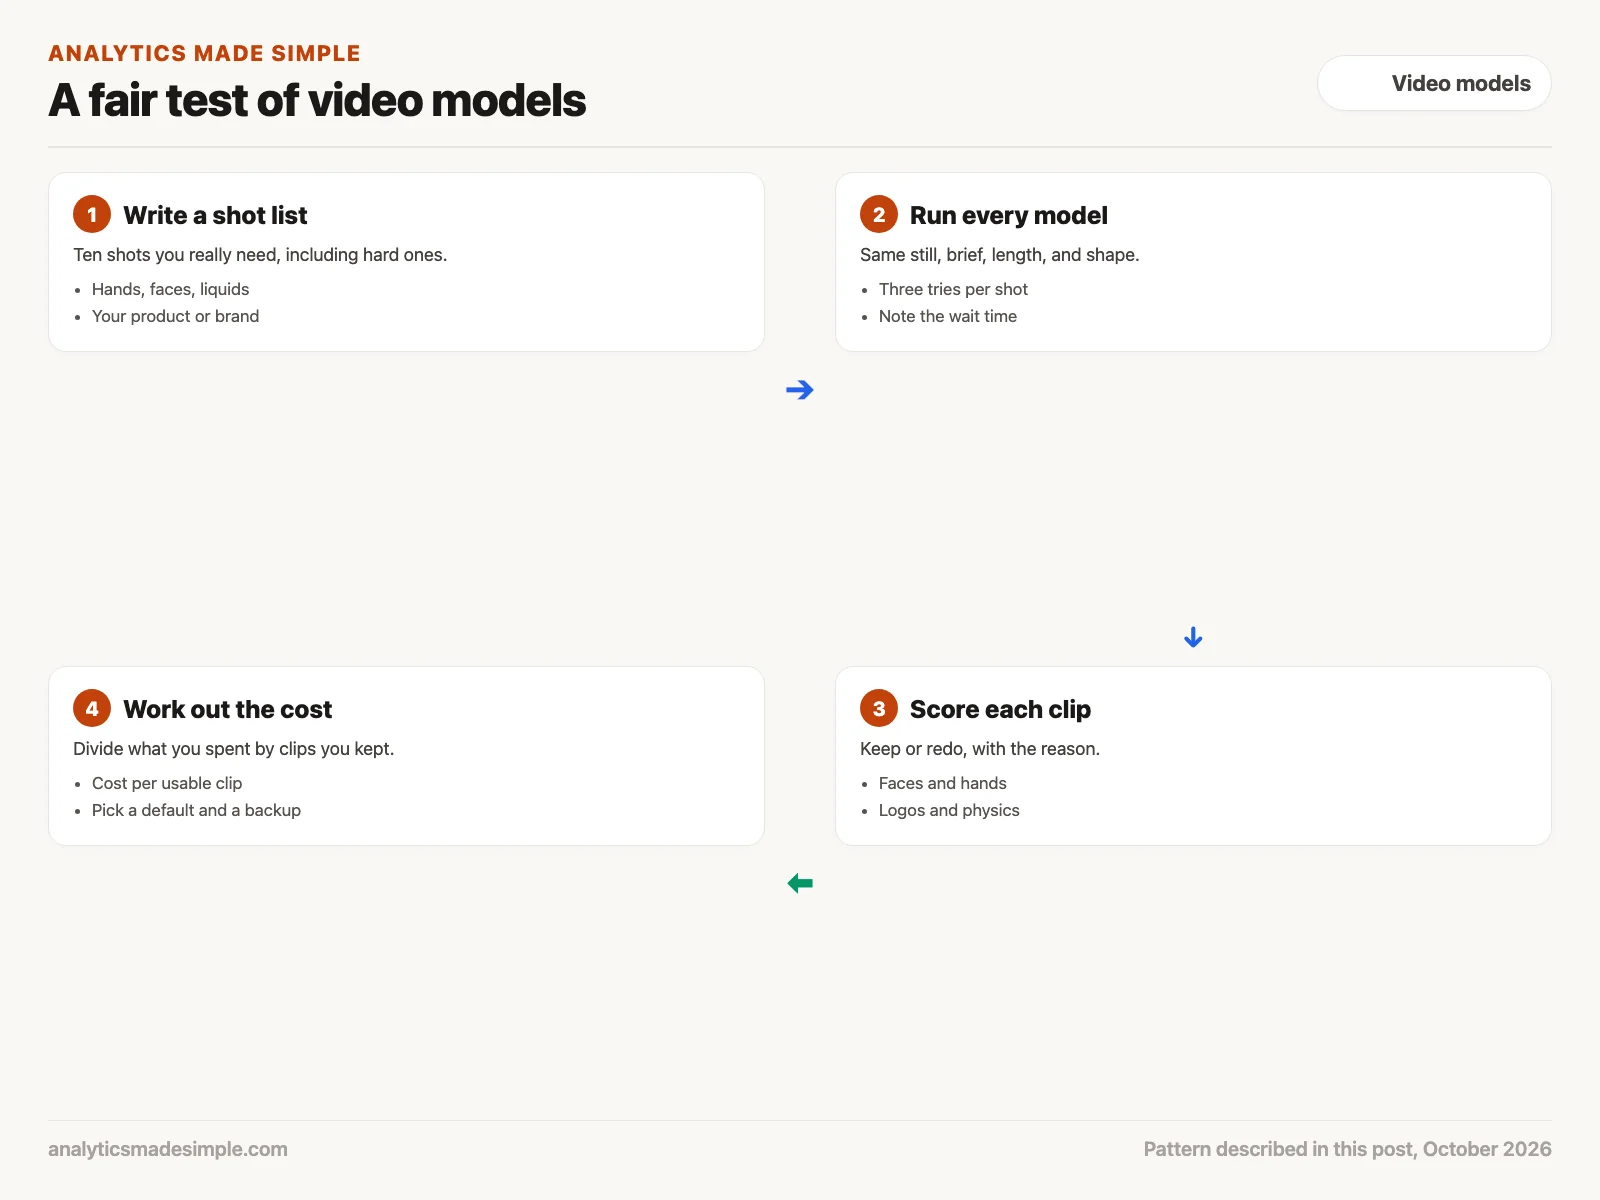Click the bullet Faces and hands
Image resolution: width=1600 pixels, height=1200 pixels.
pos(943,783)
